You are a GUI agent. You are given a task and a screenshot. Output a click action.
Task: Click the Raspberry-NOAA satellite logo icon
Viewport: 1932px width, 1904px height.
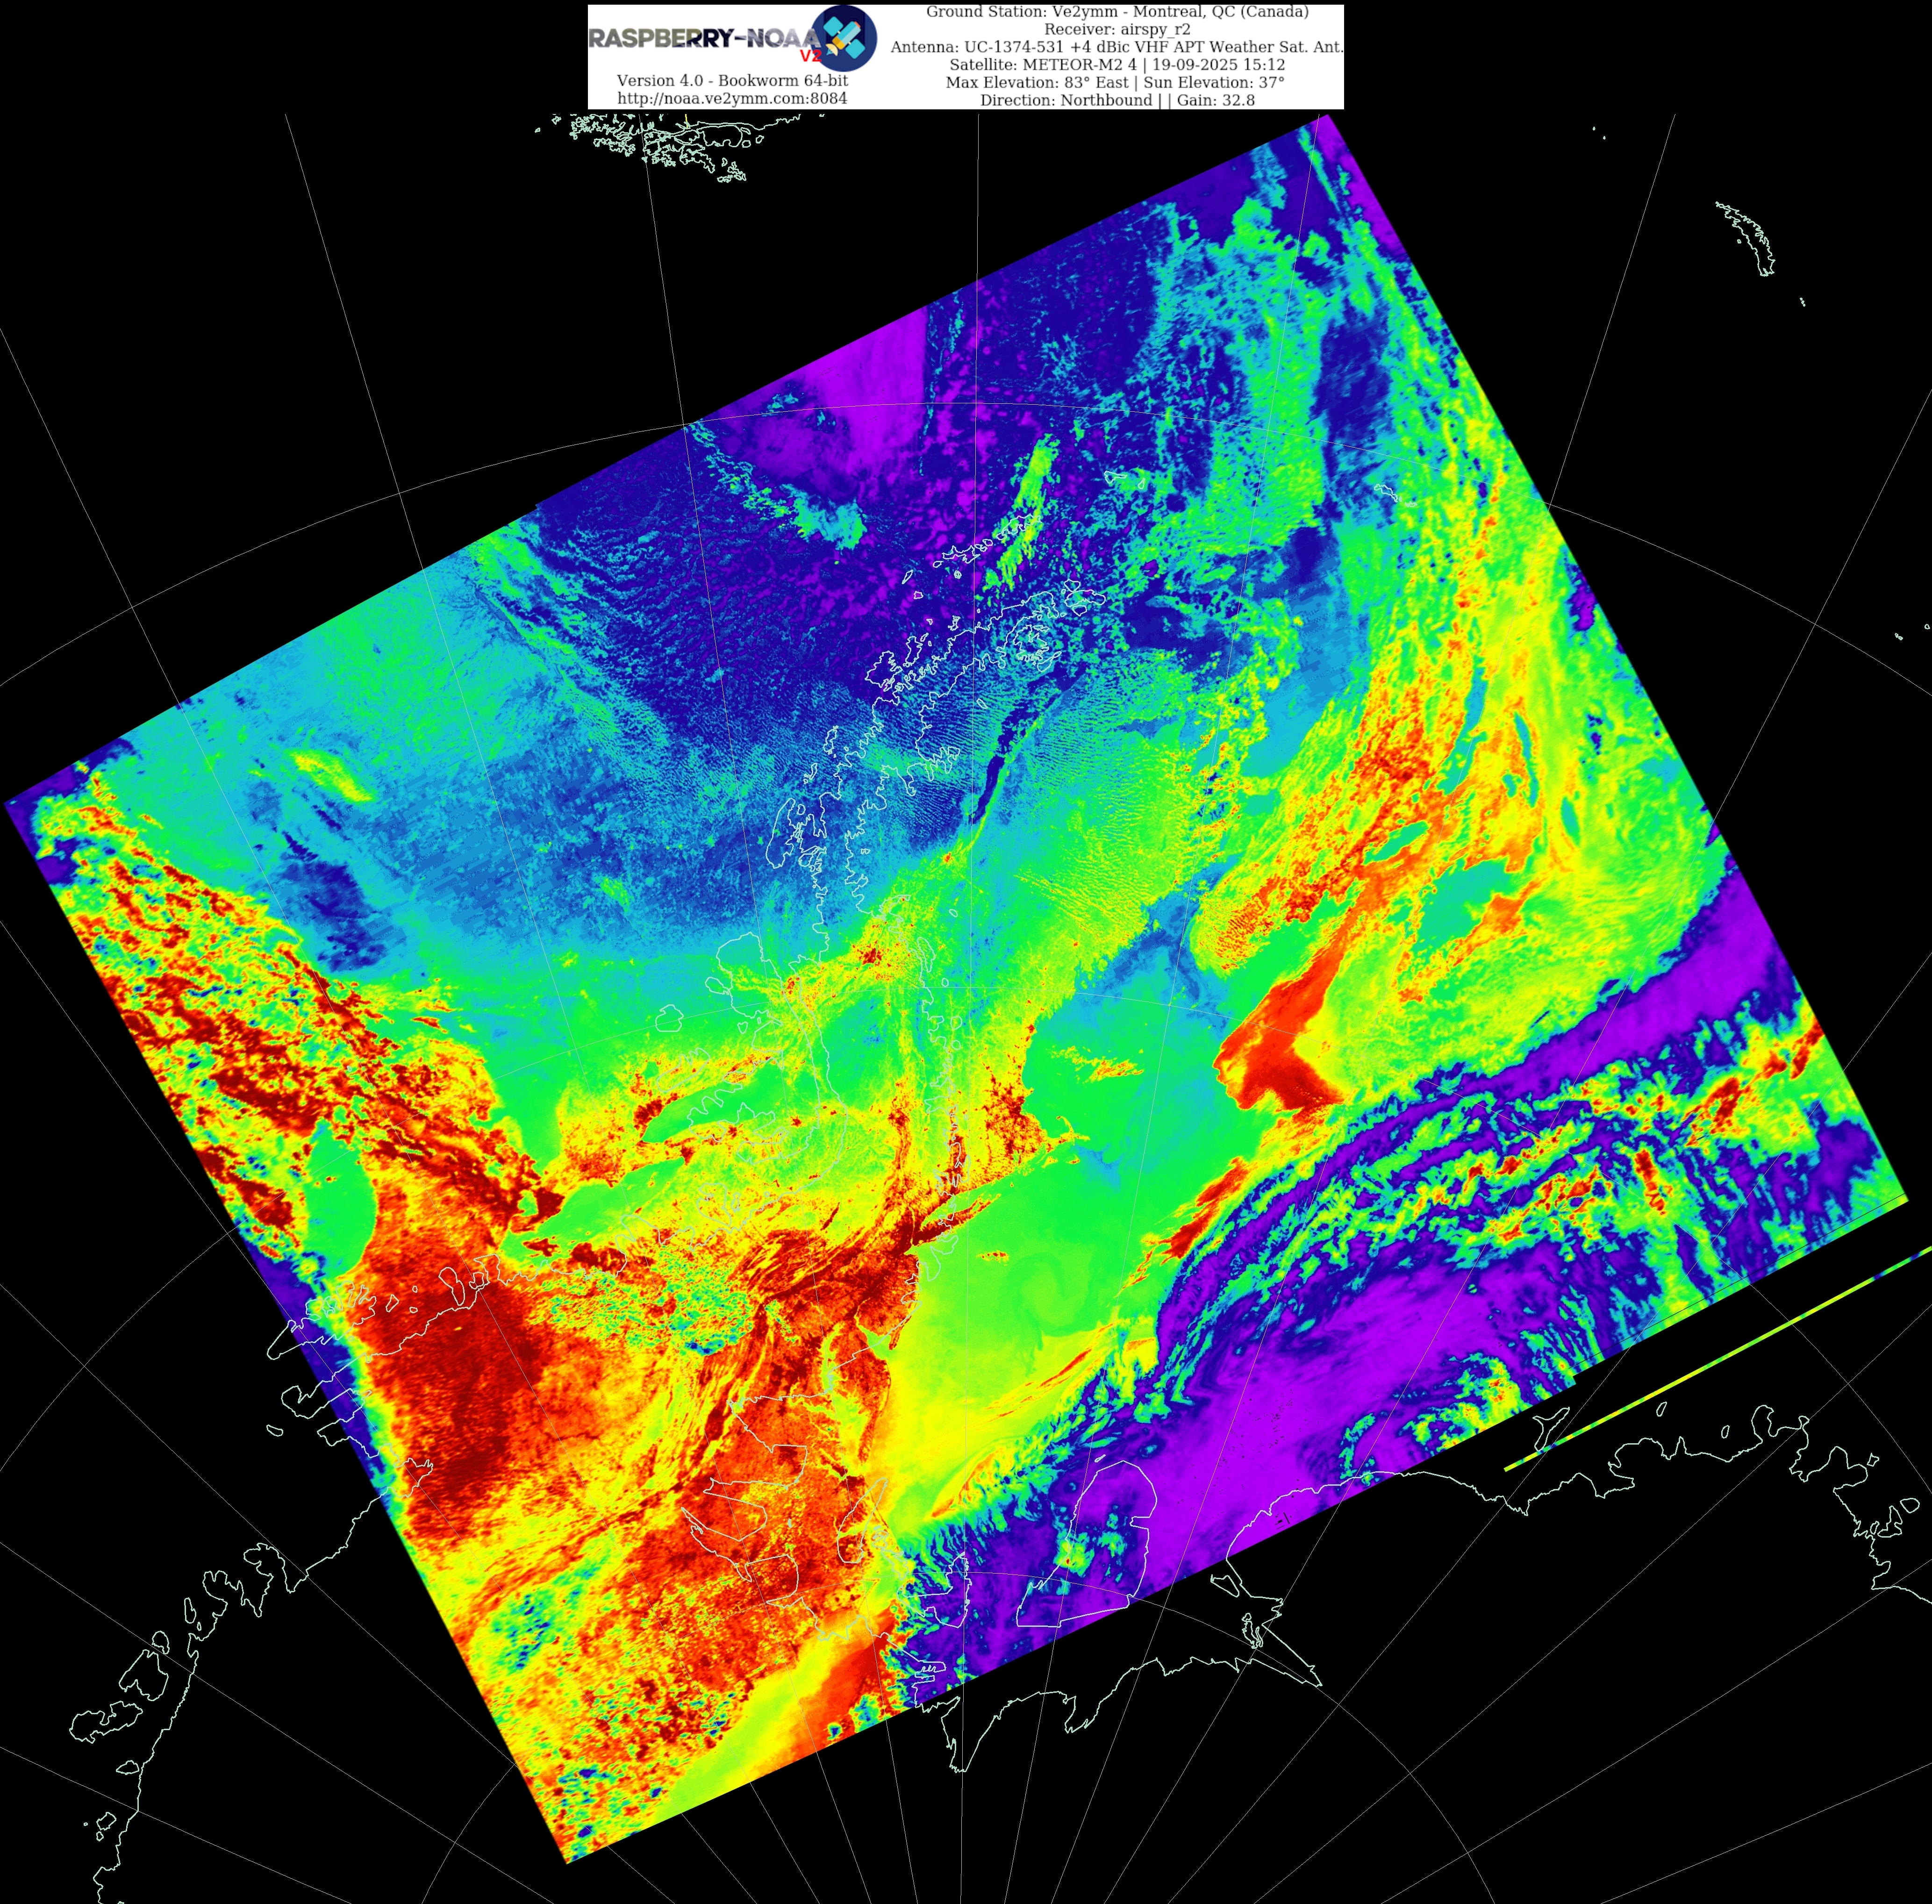click(x=843, y=38)
